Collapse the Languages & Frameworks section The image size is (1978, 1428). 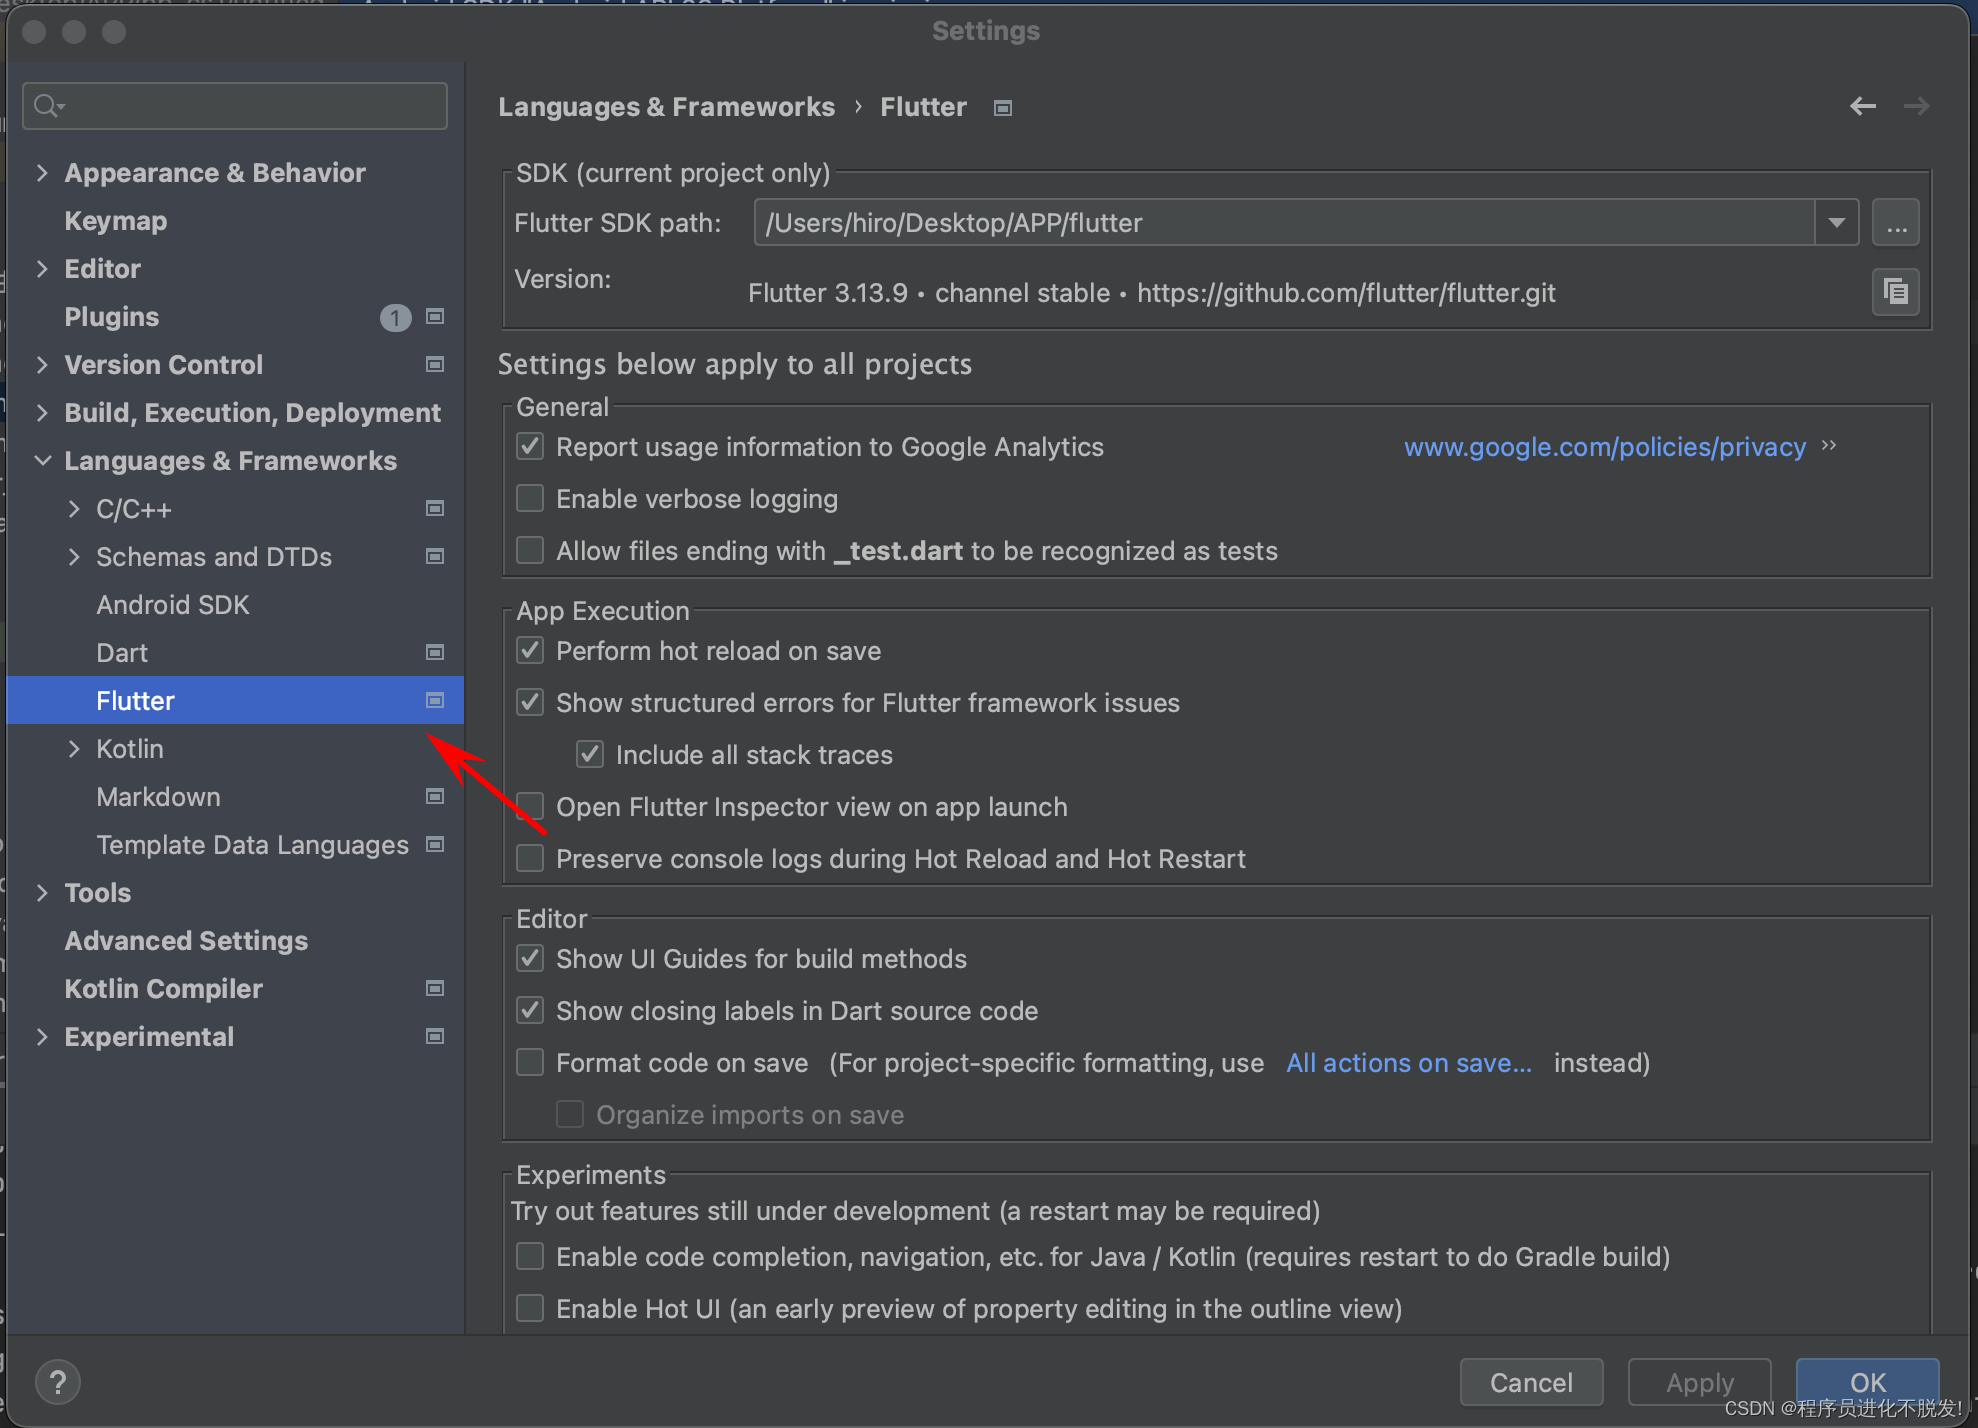[x=42, y=461]
